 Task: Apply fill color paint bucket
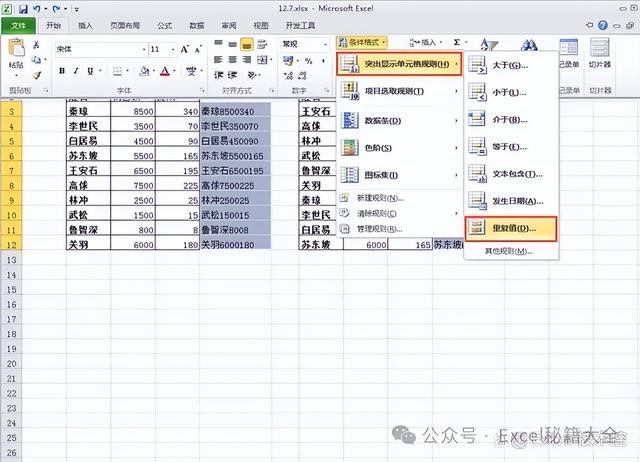click(144, 71)
